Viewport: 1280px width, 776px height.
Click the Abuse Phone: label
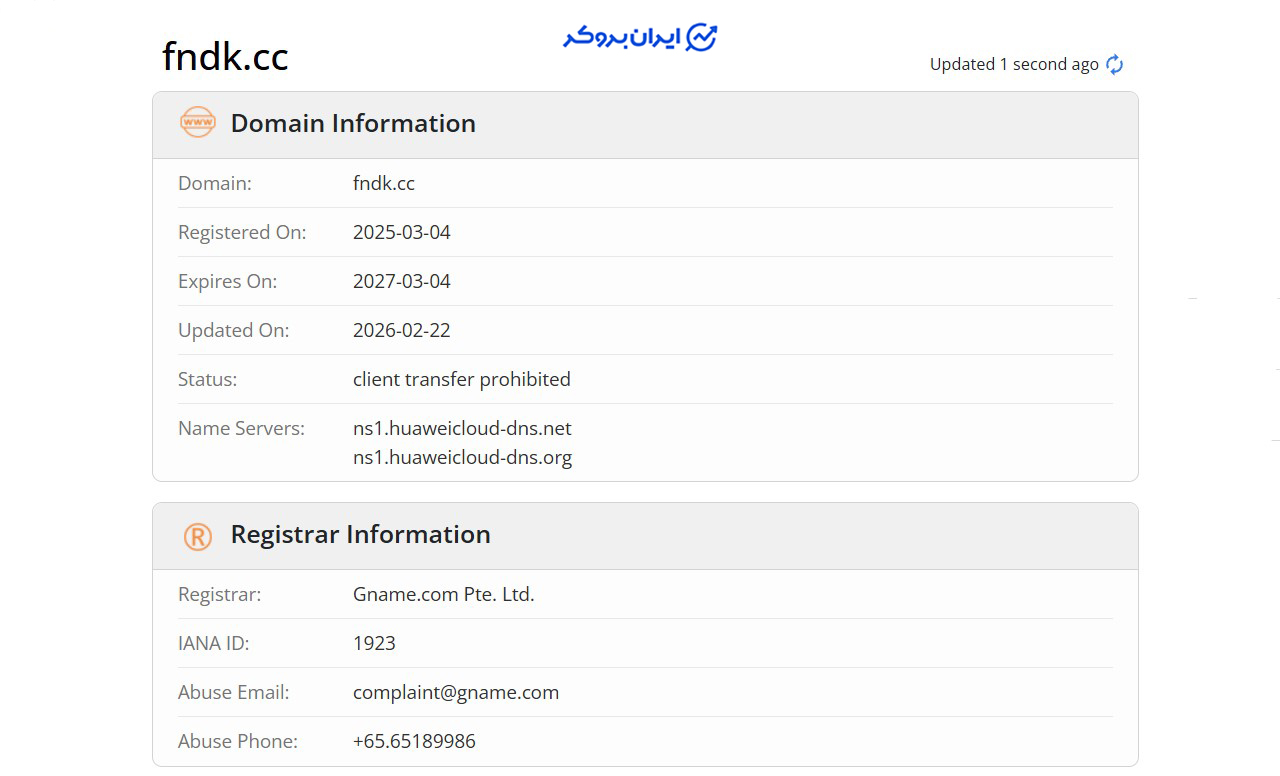click(238, 741)
